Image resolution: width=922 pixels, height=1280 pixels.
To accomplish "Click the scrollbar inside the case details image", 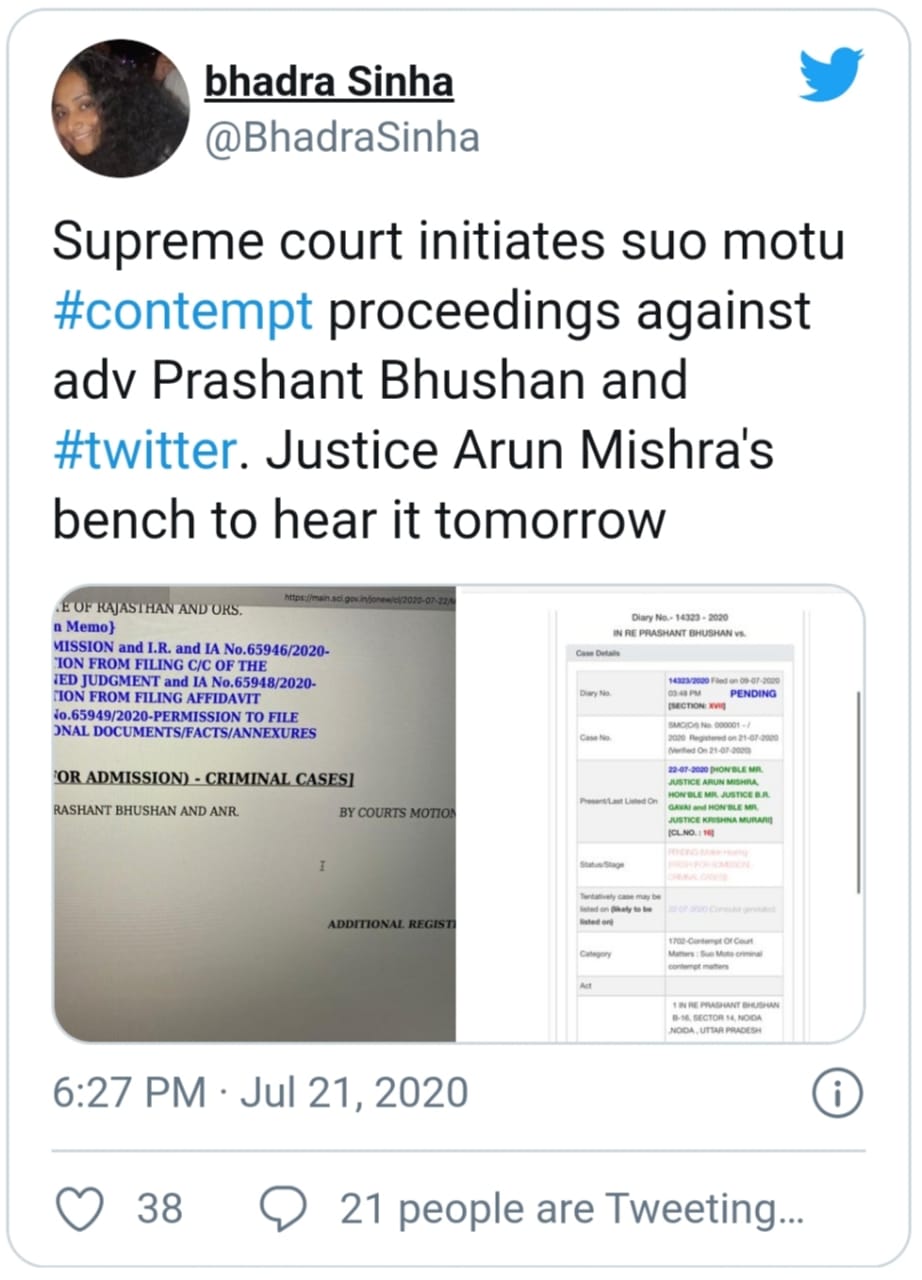I will point(858,790).
